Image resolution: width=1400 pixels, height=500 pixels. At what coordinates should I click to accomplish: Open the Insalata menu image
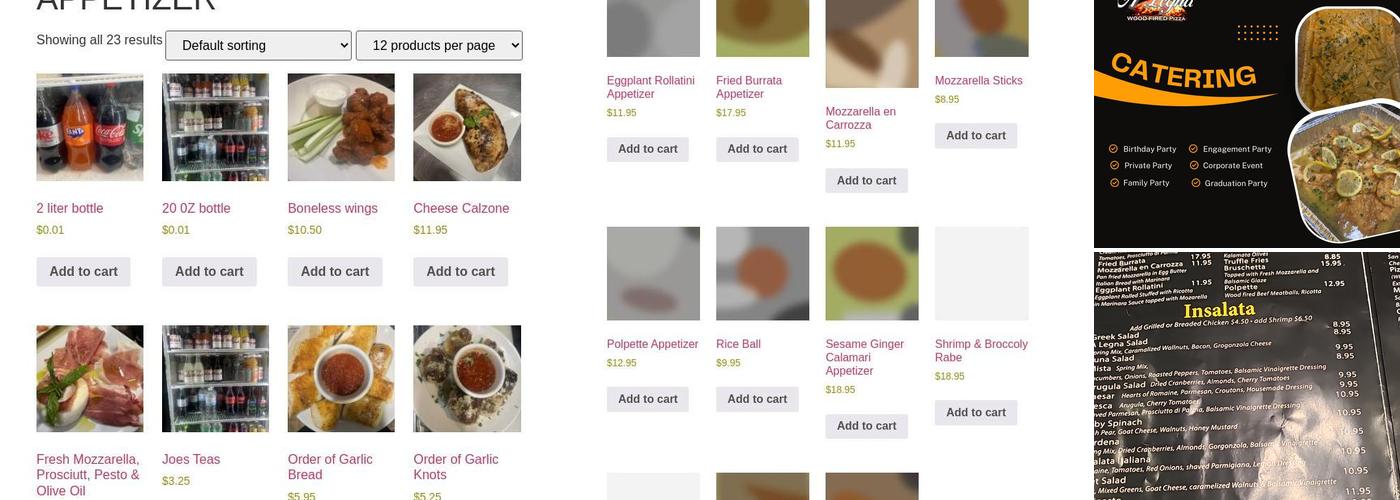click(x=1246, y=375)
